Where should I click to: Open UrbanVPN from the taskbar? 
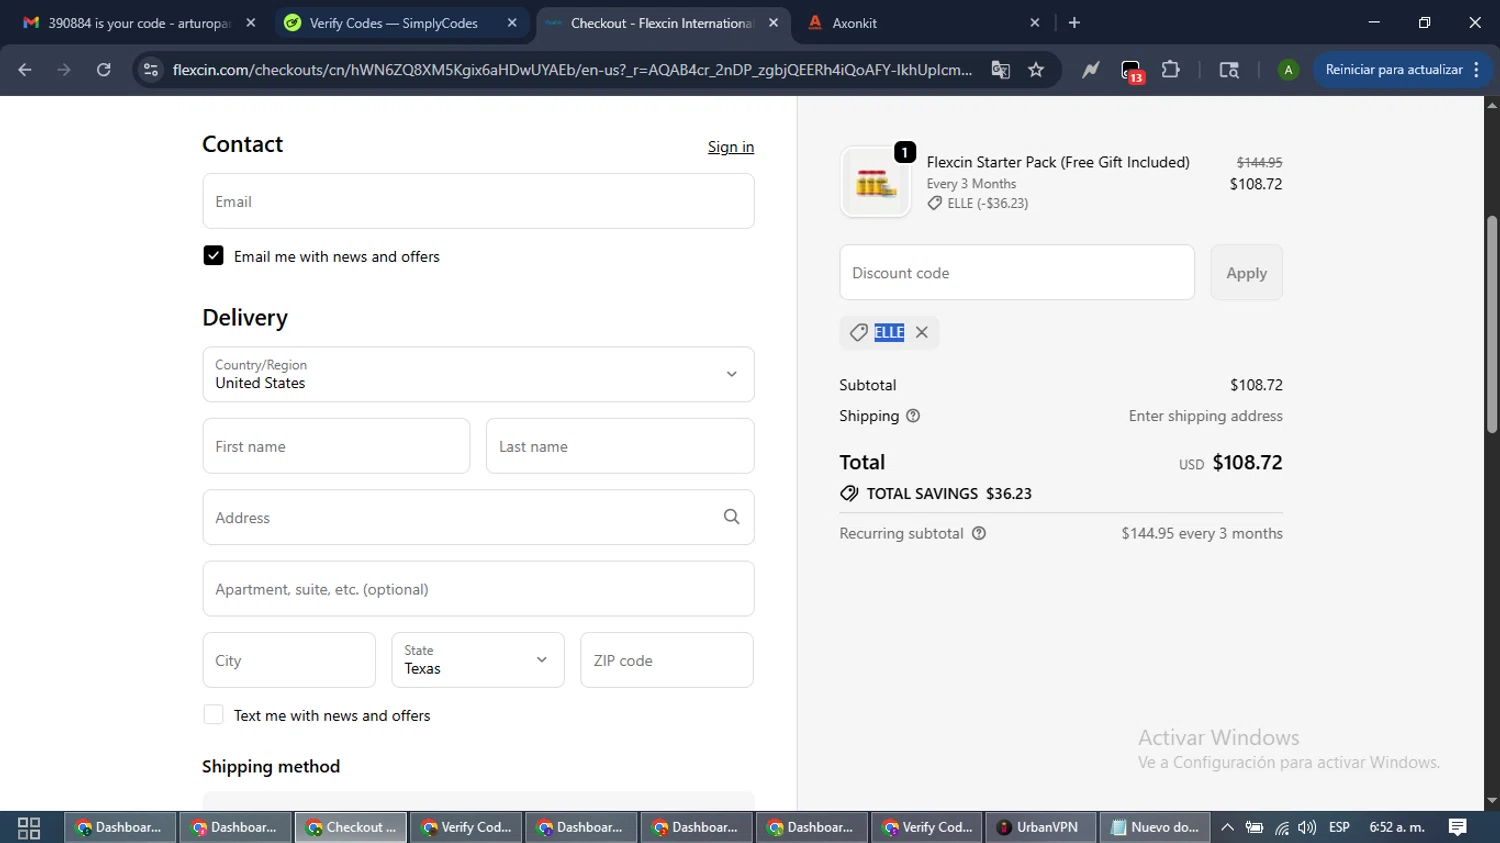coord(1039,828)
